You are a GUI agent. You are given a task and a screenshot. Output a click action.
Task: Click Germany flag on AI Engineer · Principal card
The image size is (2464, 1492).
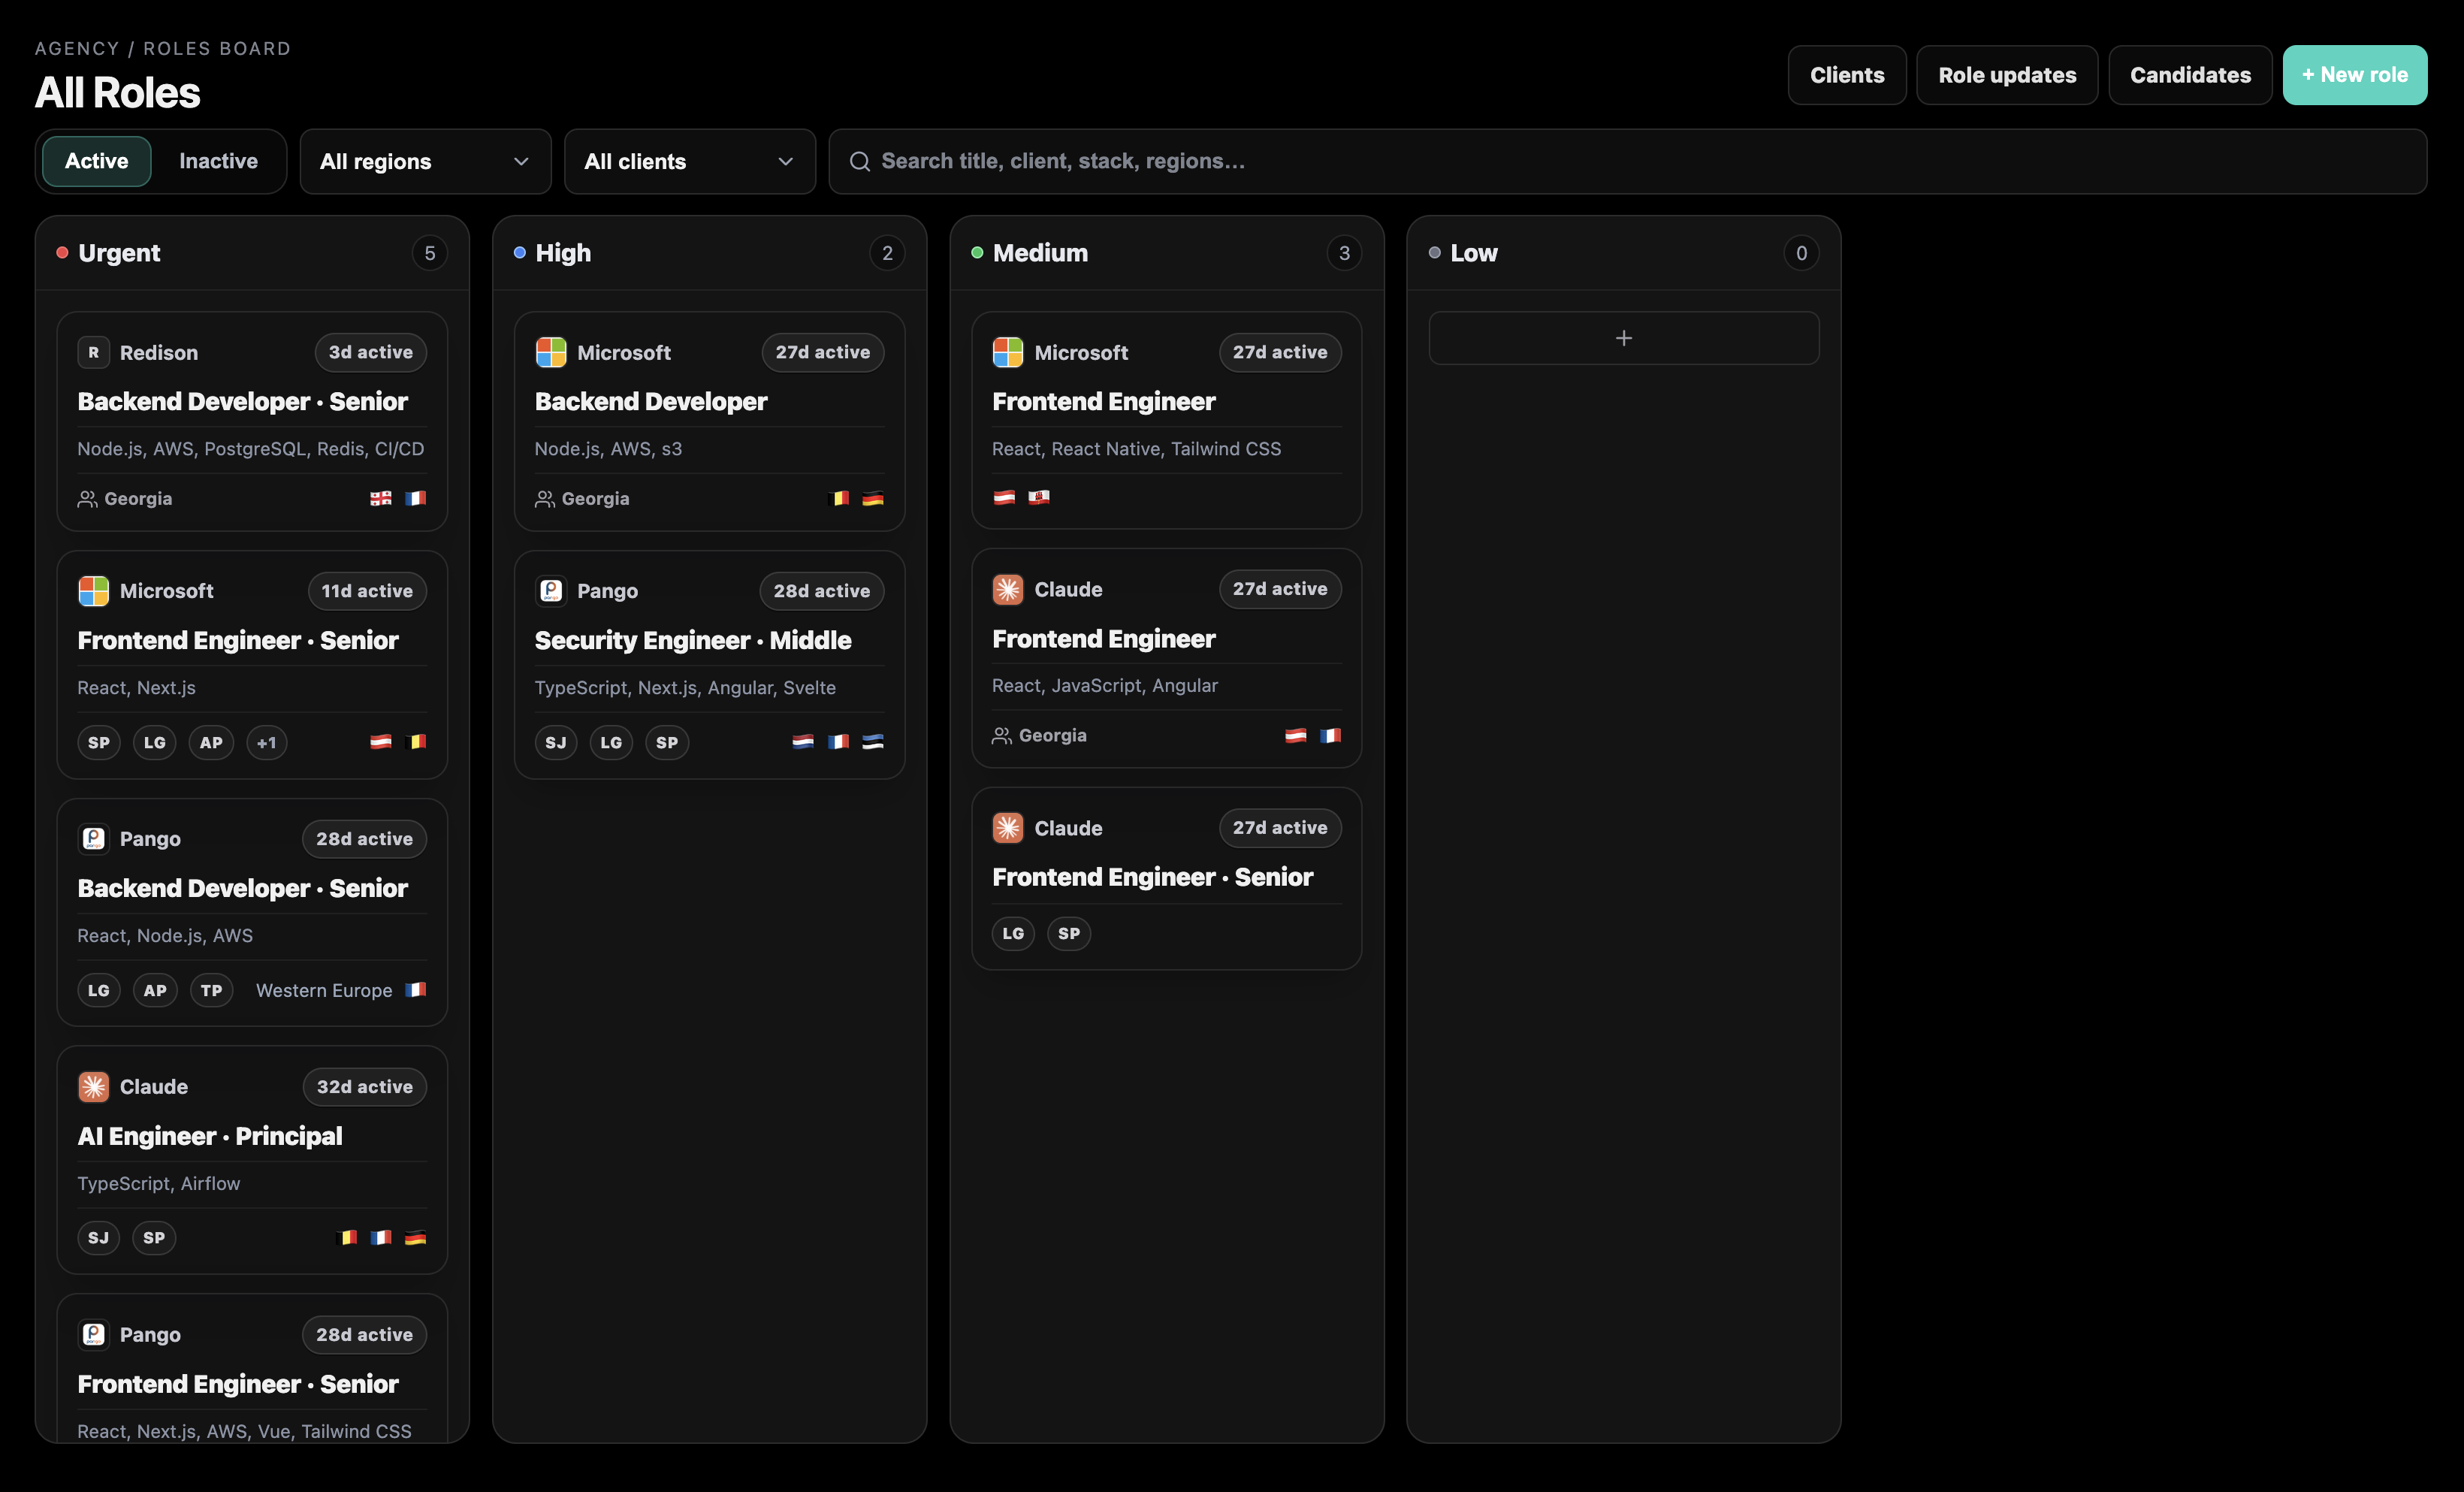pos(415,1238)
